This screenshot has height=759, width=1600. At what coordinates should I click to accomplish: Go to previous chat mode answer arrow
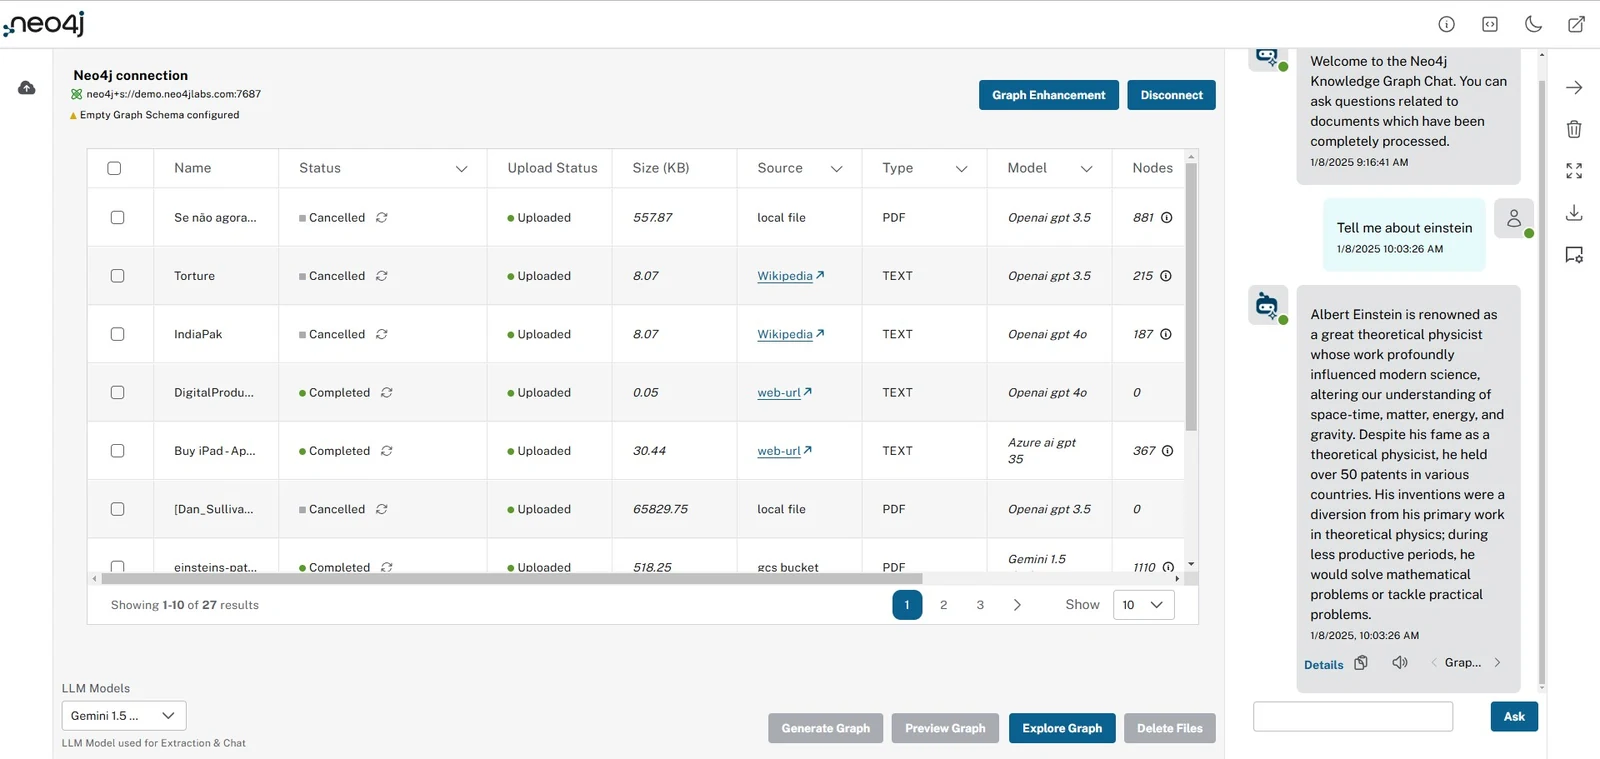click(x=1434, y=663)
